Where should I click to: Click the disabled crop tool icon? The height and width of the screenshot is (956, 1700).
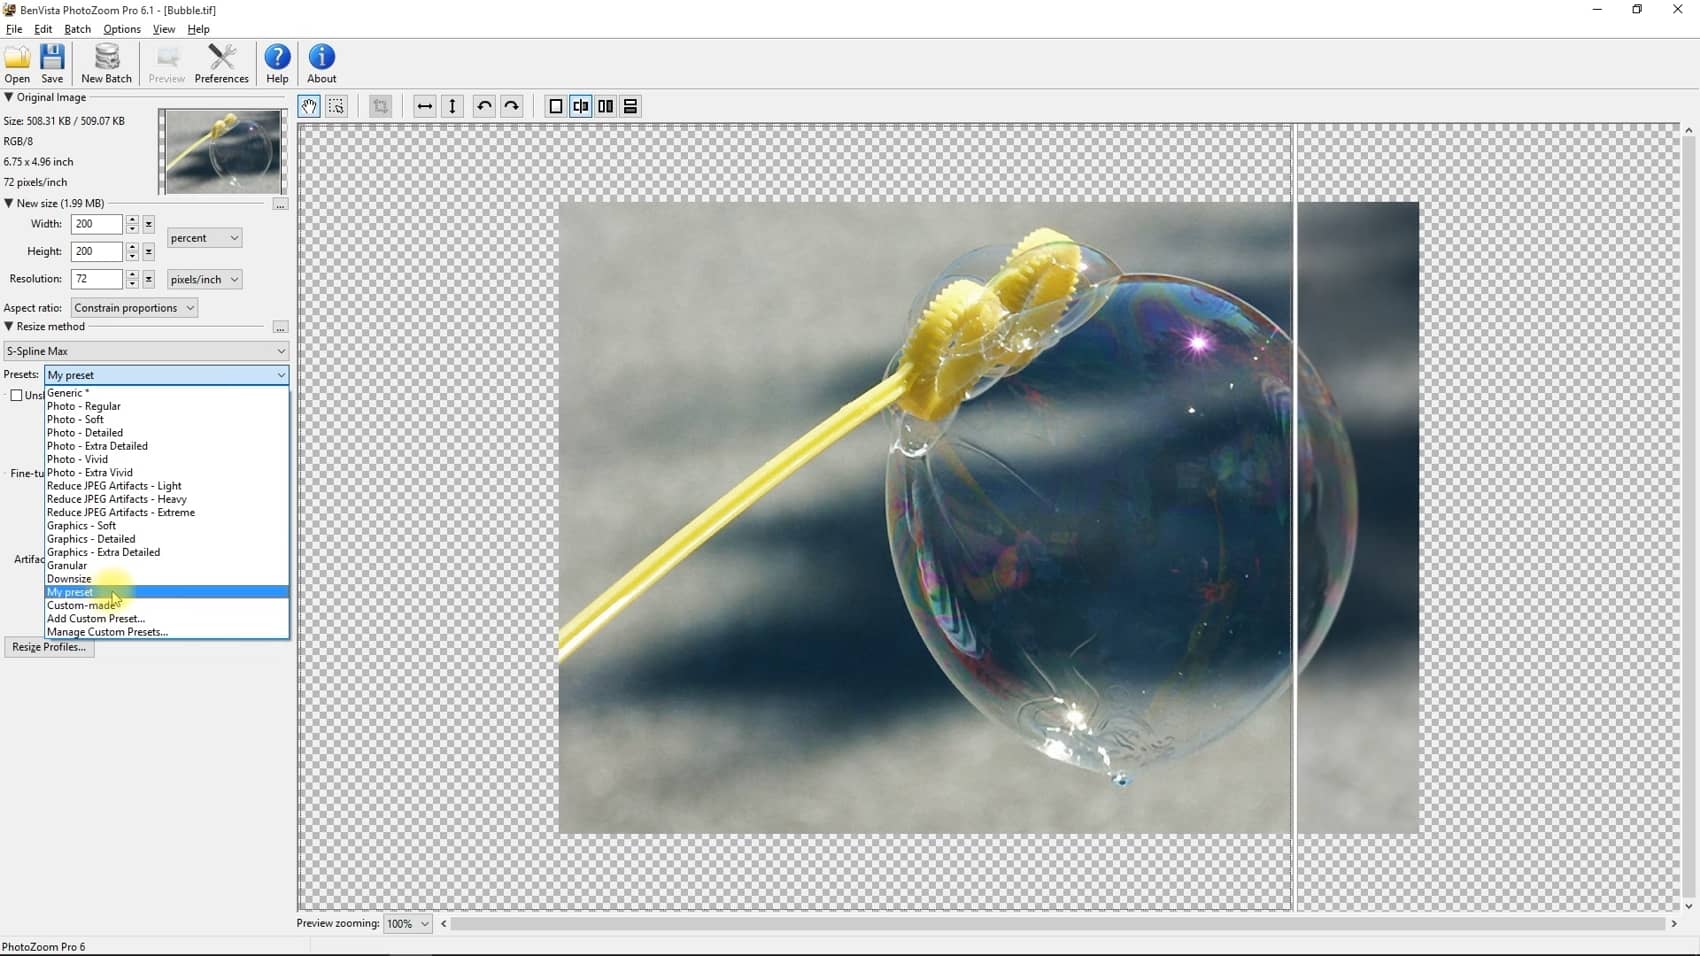[380, 106]
